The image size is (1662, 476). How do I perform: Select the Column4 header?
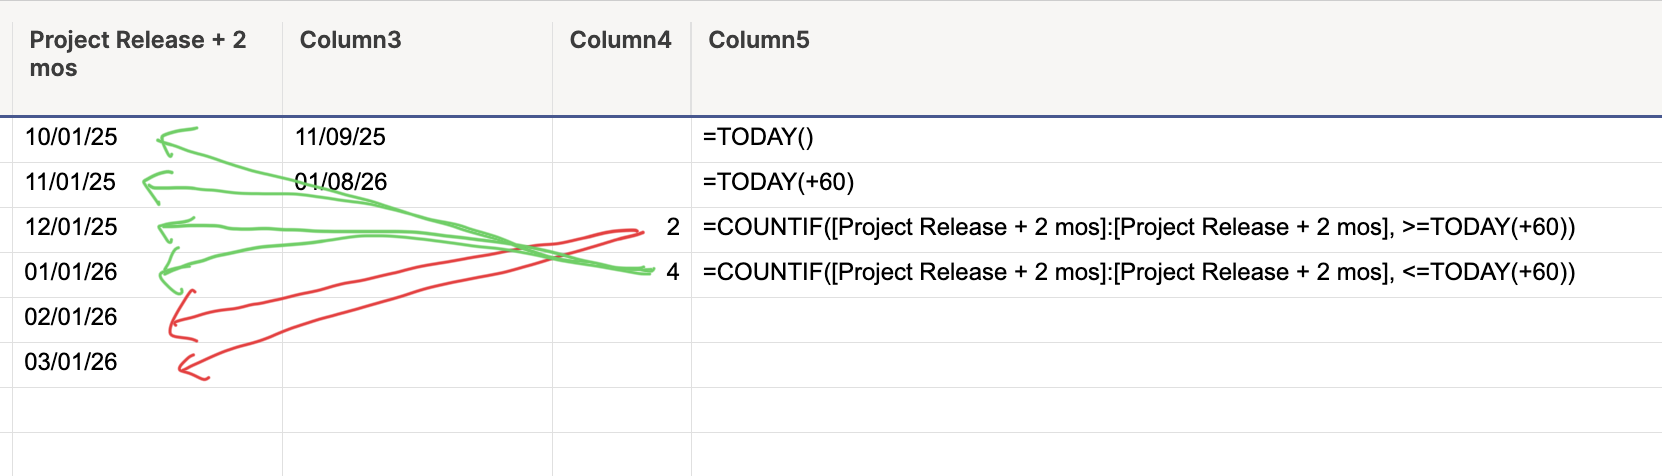point(620,40)
